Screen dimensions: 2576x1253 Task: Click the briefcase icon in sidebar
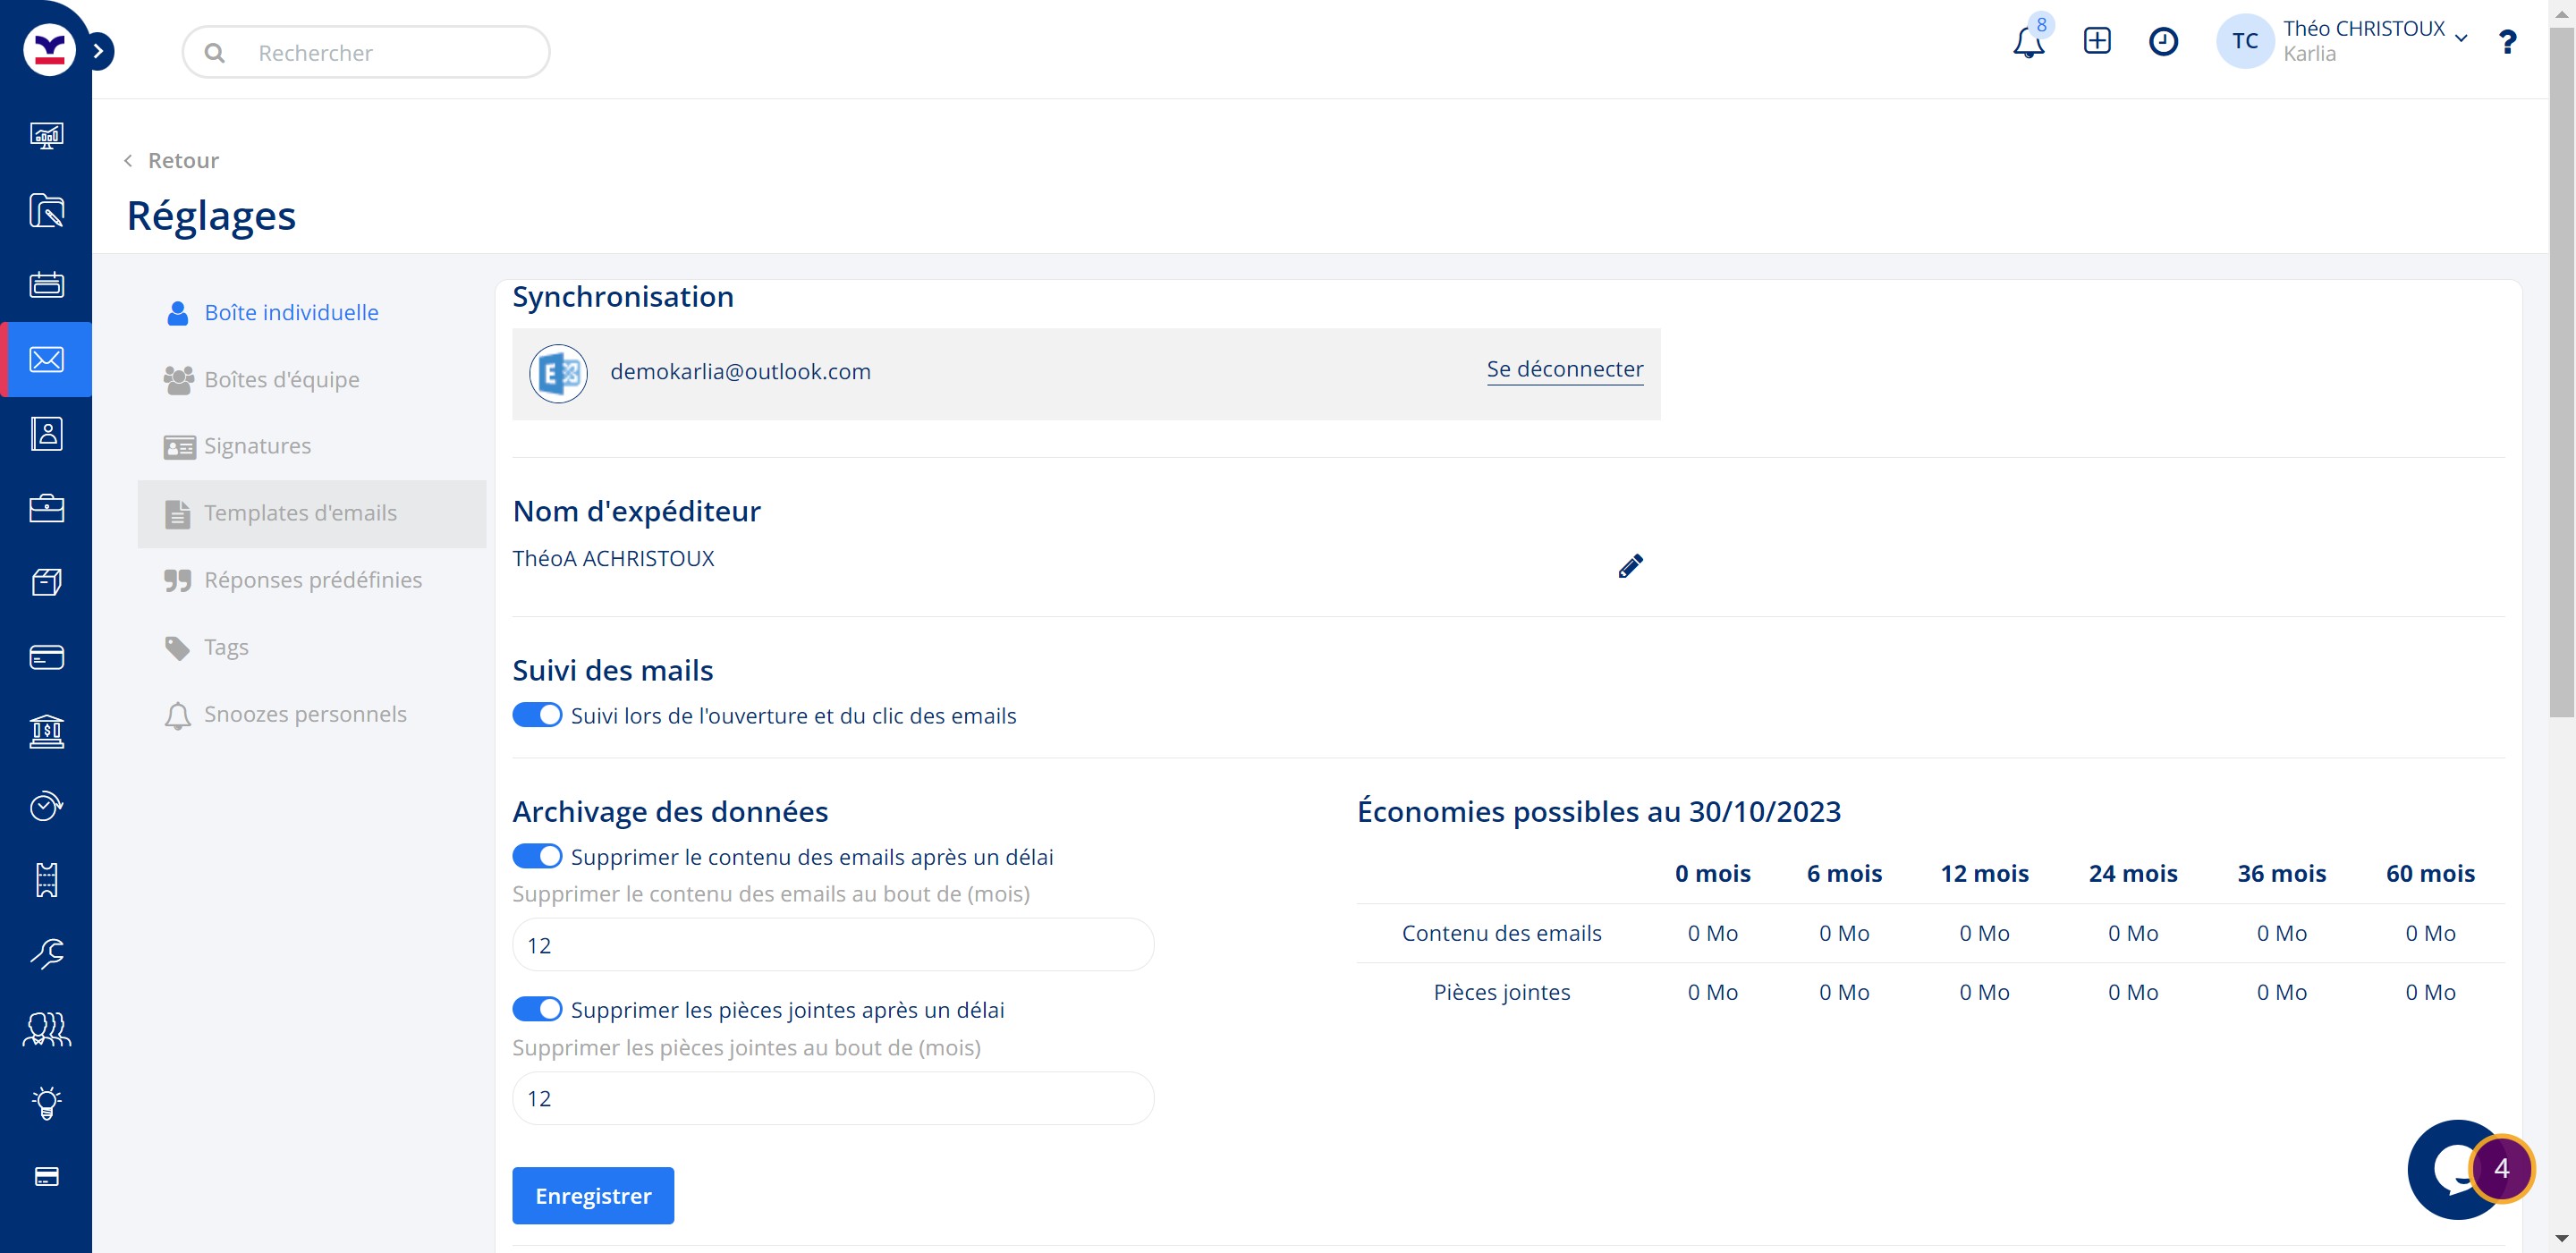coord(46,508)
